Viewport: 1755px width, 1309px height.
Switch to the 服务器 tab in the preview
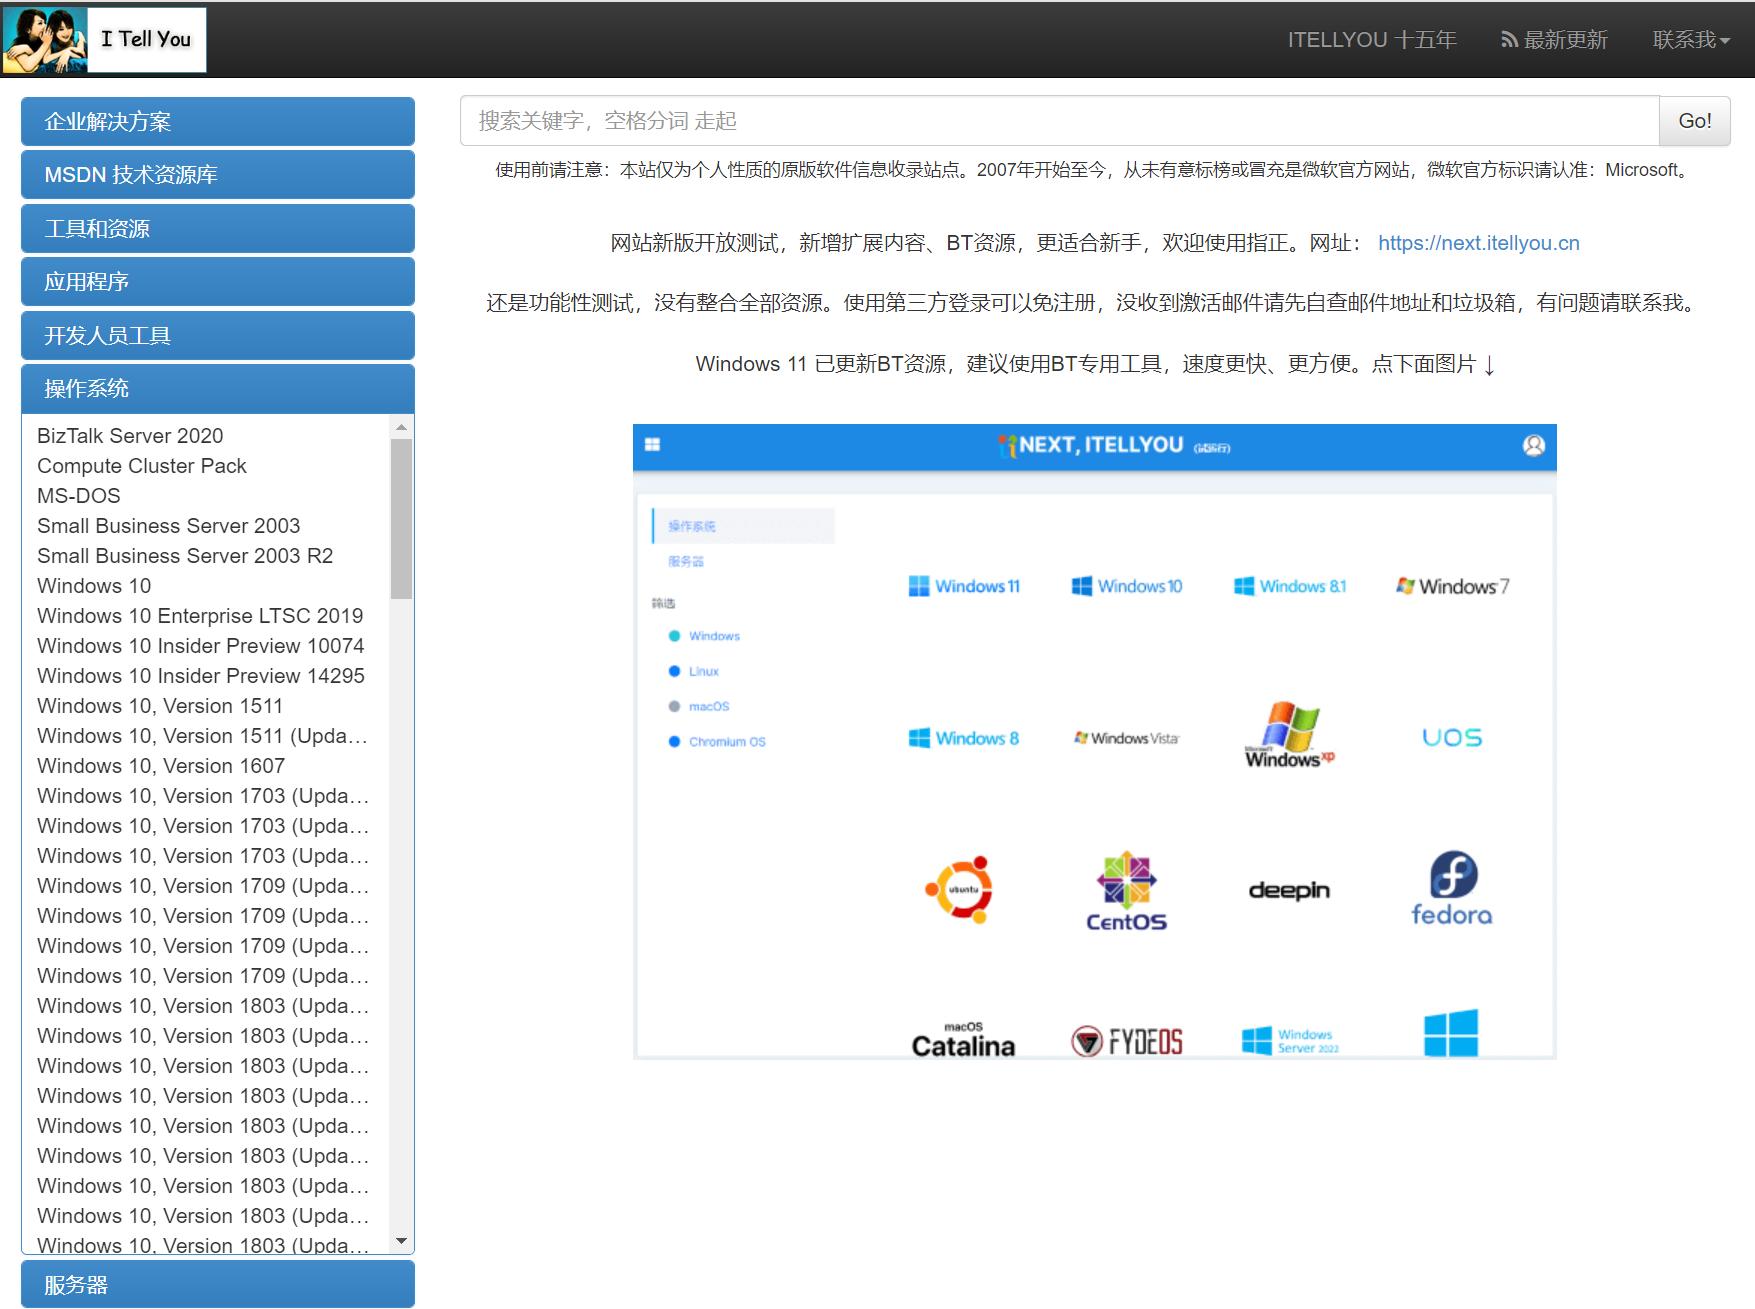click(685, 561)
